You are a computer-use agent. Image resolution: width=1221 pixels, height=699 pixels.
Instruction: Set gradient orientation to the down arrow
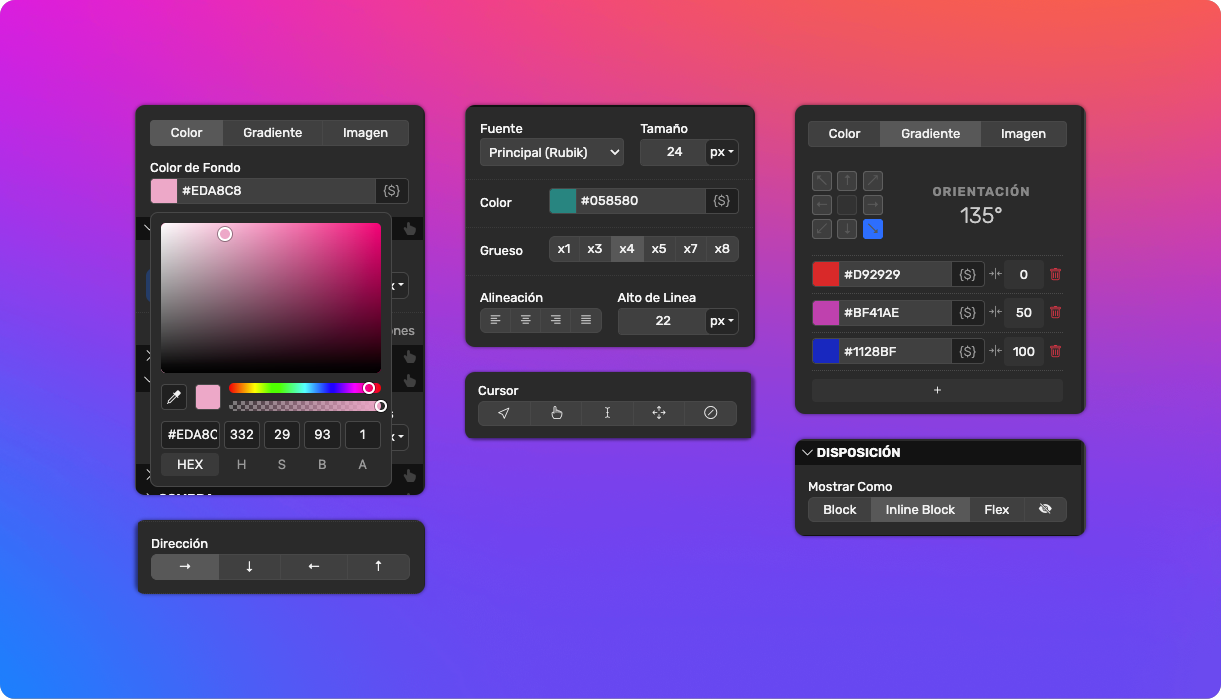pos(847,229)
